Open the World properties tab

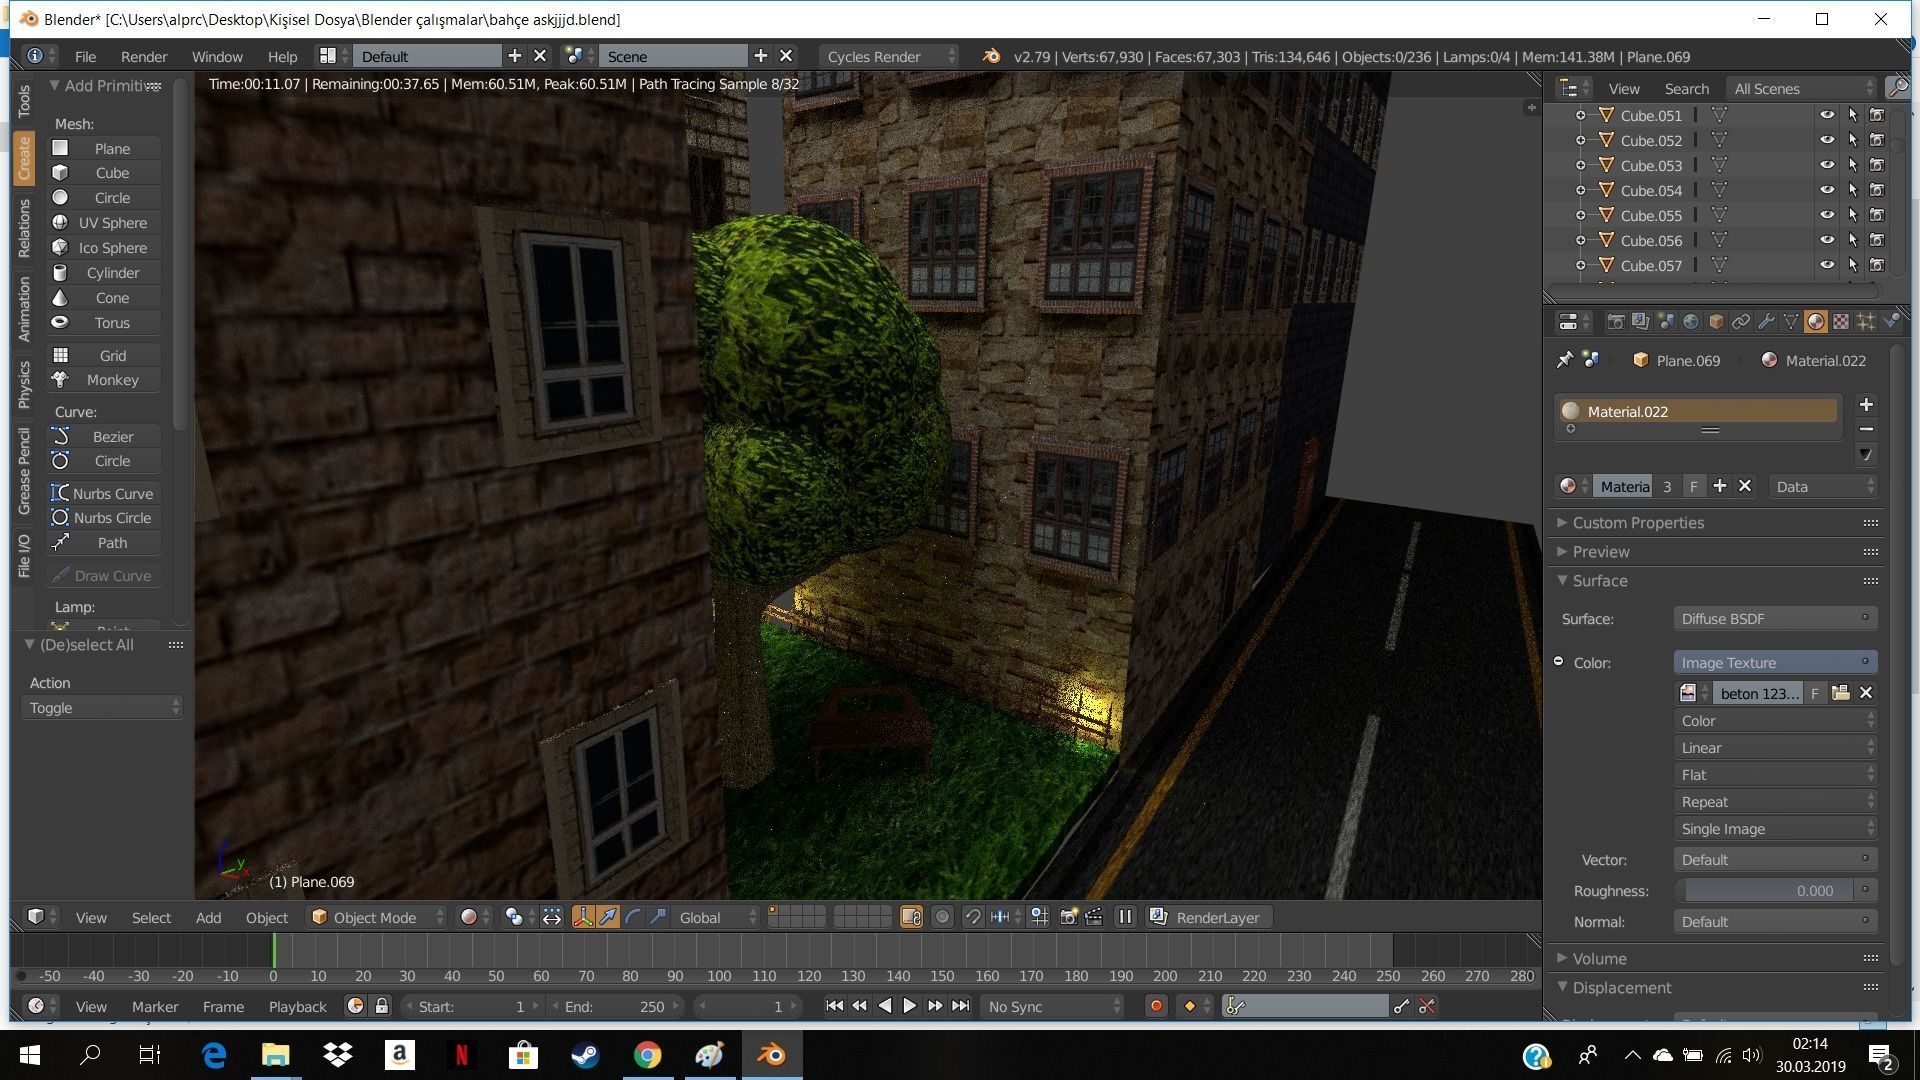pyautogui.click(x=1690, y=322)
